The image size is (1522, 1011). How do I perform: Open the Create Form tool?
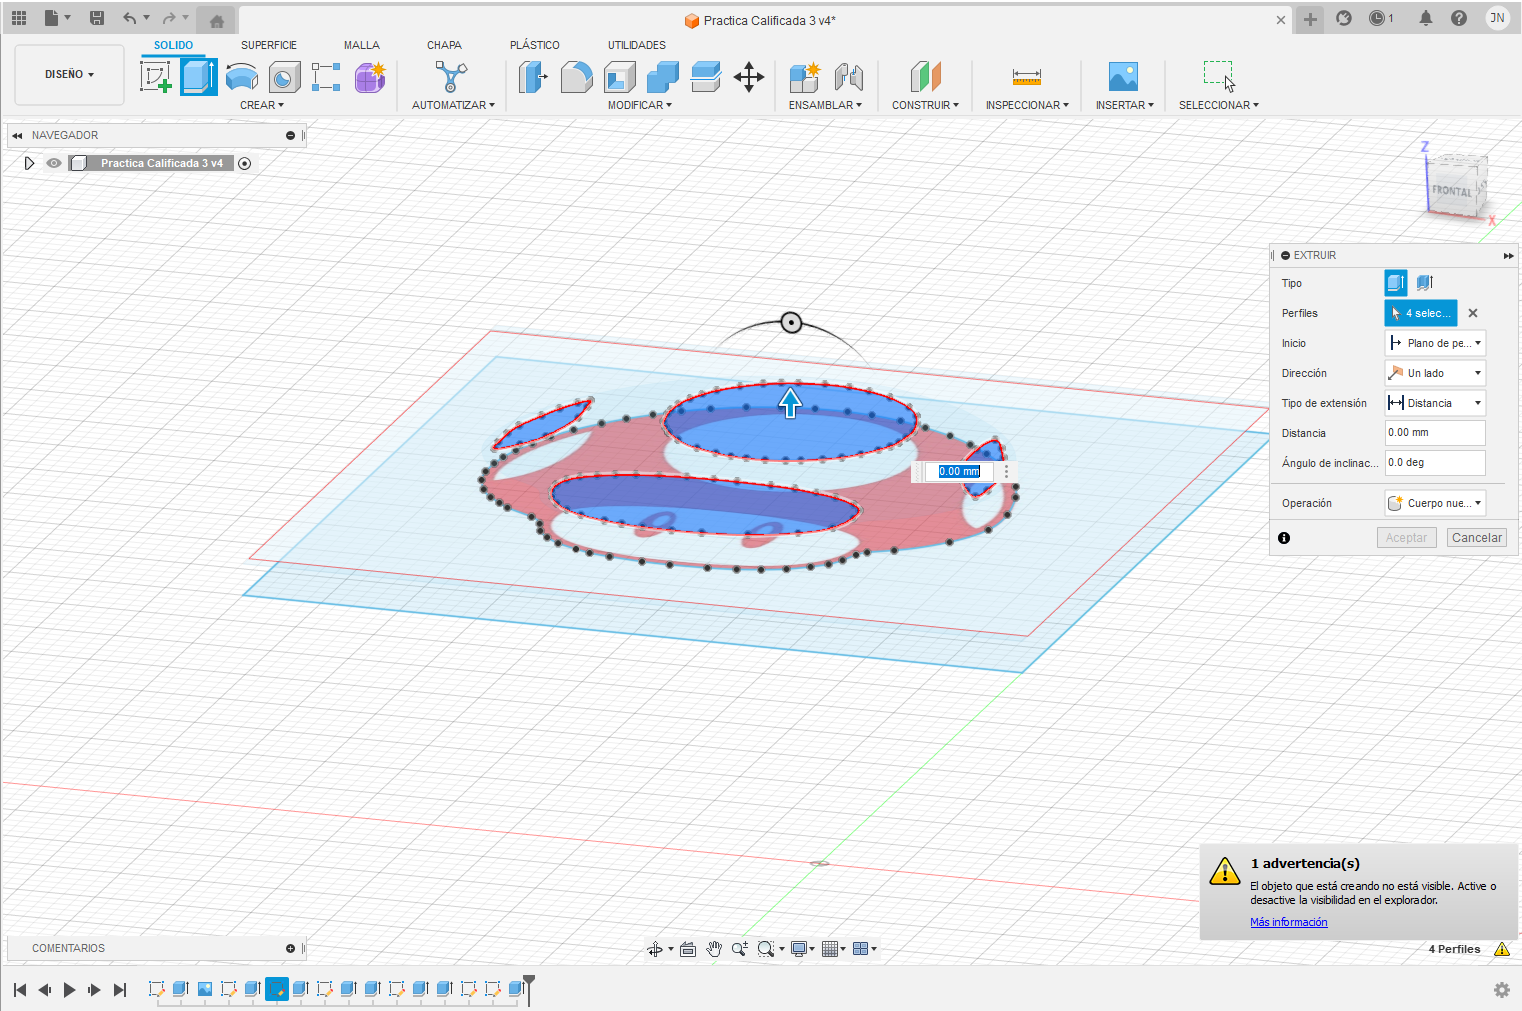pos(370,77)
